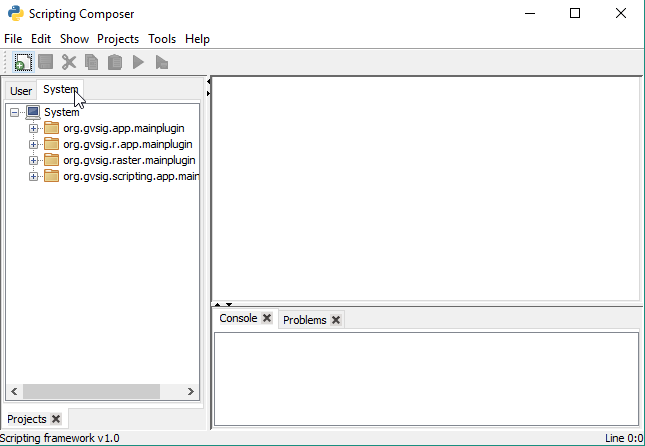Close the Projects panel tab X
The width and height of the screenshot is (645, 446).
click(x=56, y=419)
